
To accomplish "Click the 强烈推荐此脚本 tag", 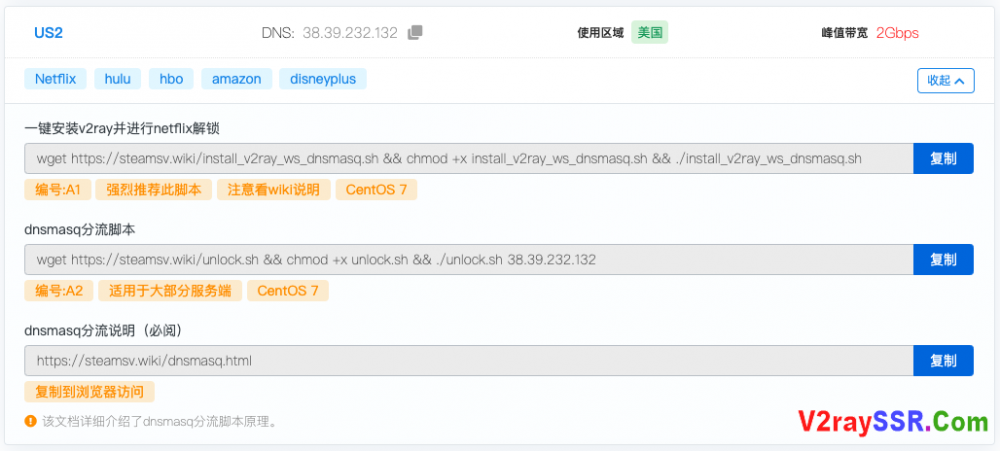I will 154,190.
